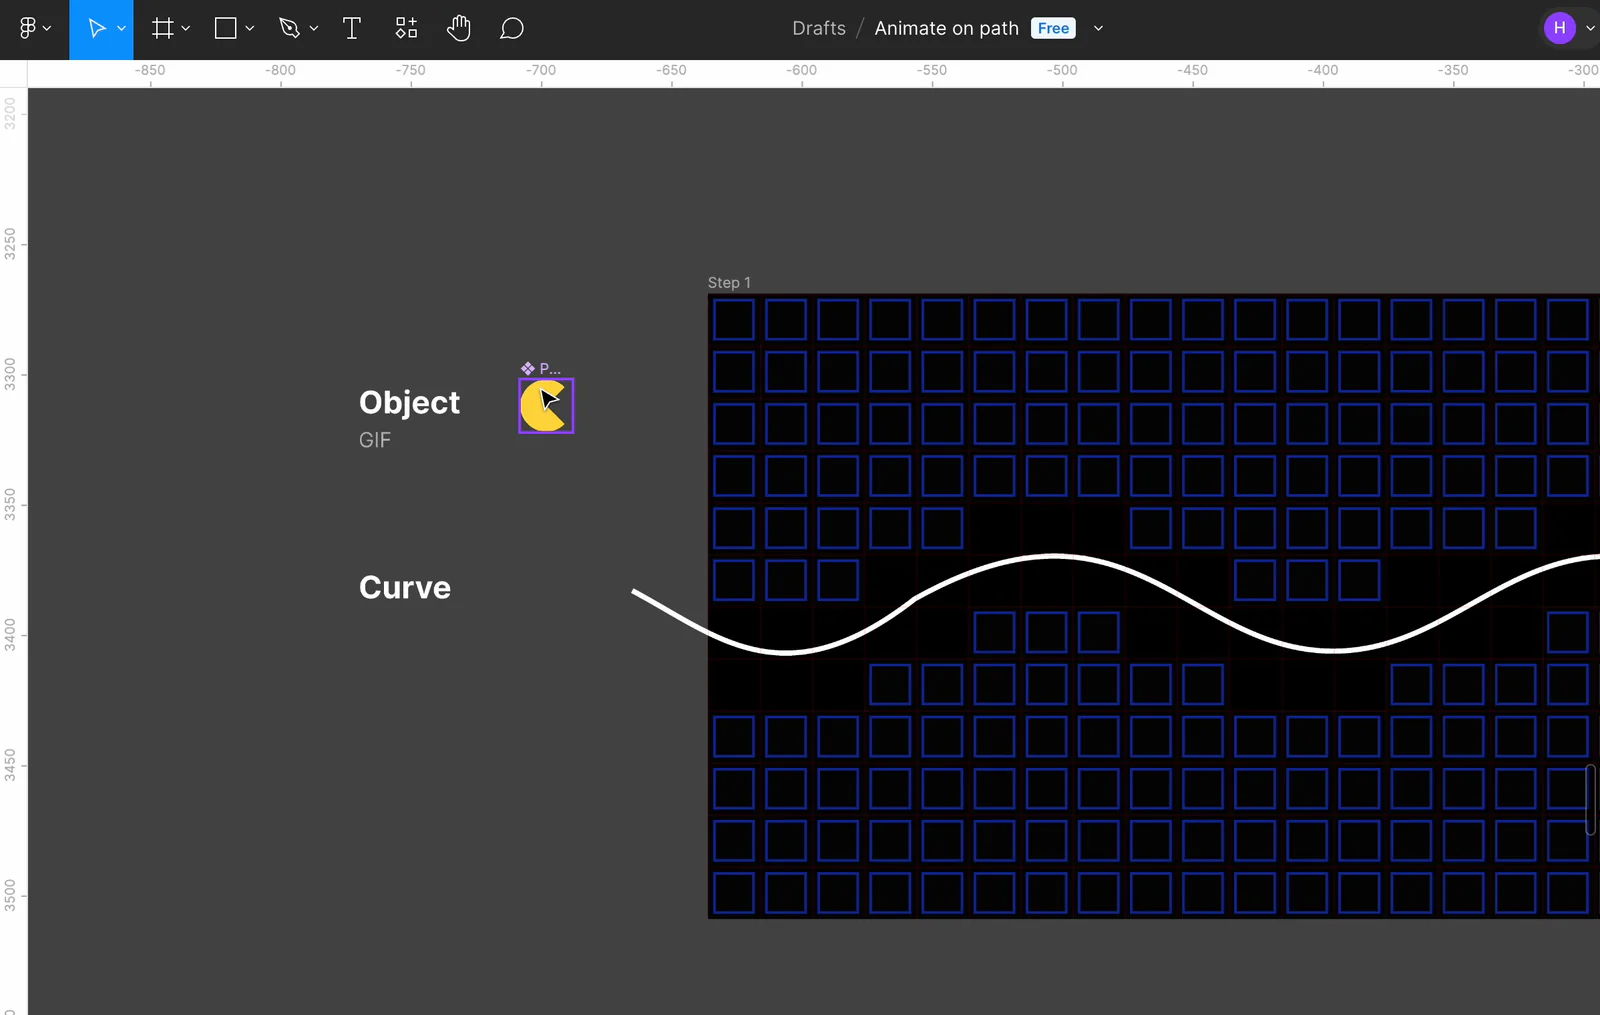Open the file name options chevron
Screen dimensions: 1600x1015
click(1098, 29)
